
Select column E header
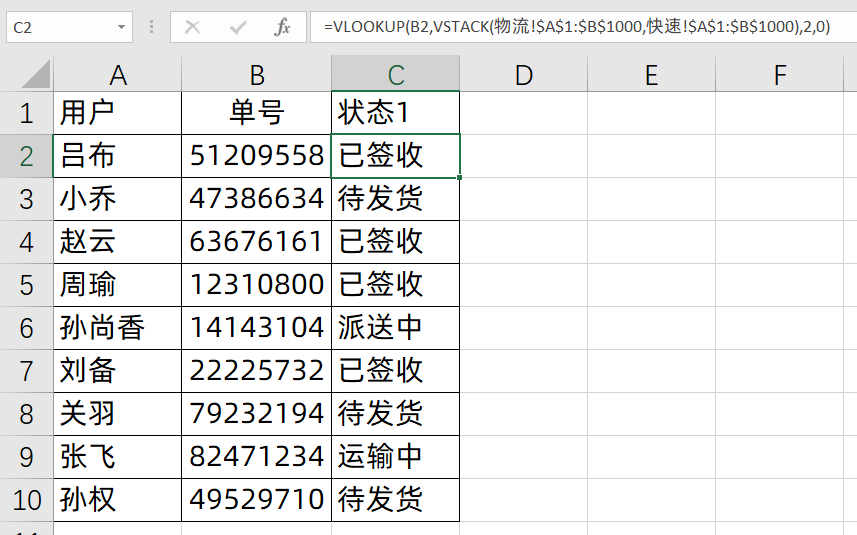pos(651,74)
